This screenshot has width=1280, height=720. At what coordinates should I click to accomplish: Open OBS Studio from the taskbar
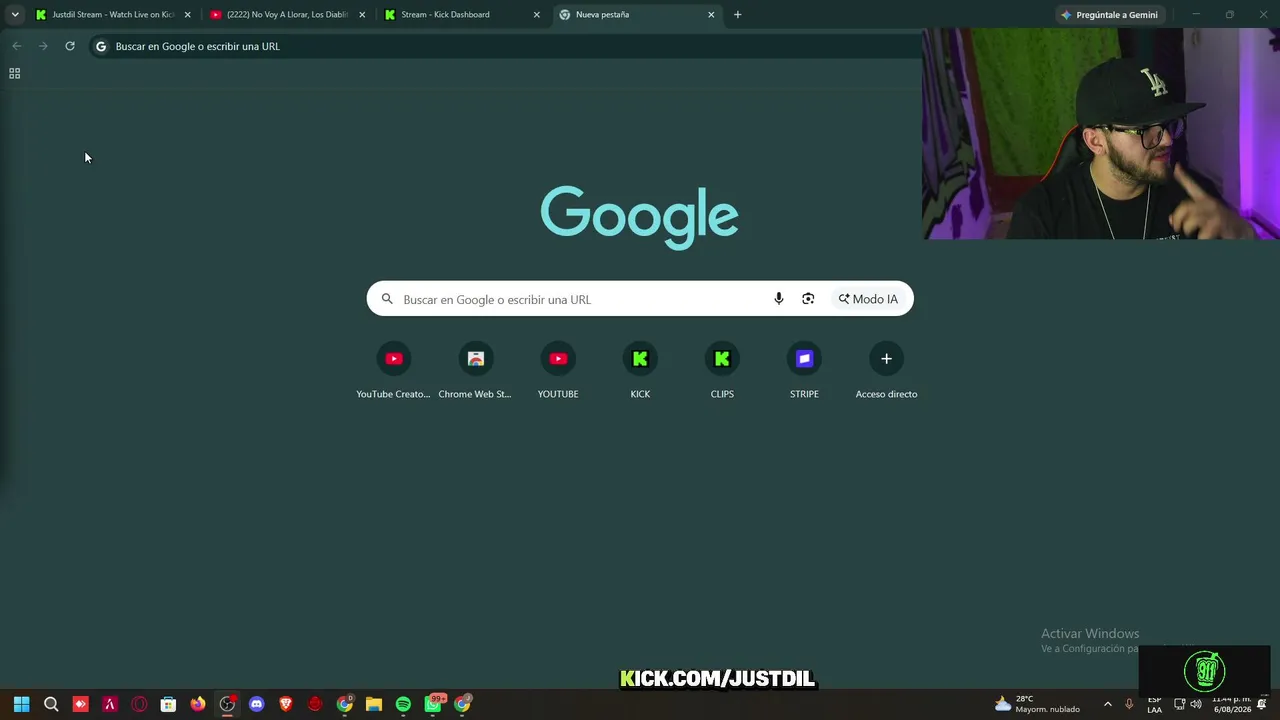point(227,704)
